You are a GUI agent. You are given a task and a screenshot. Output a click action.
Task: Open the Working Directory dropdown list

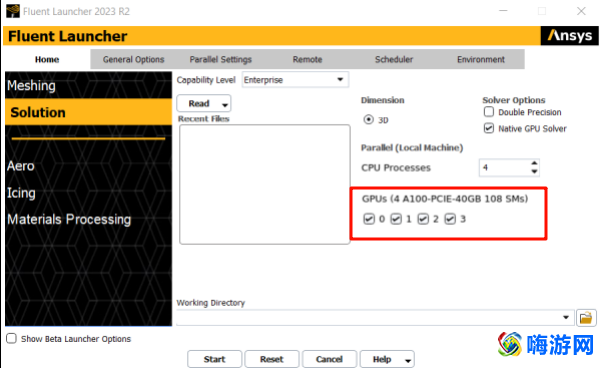(566, 317)
